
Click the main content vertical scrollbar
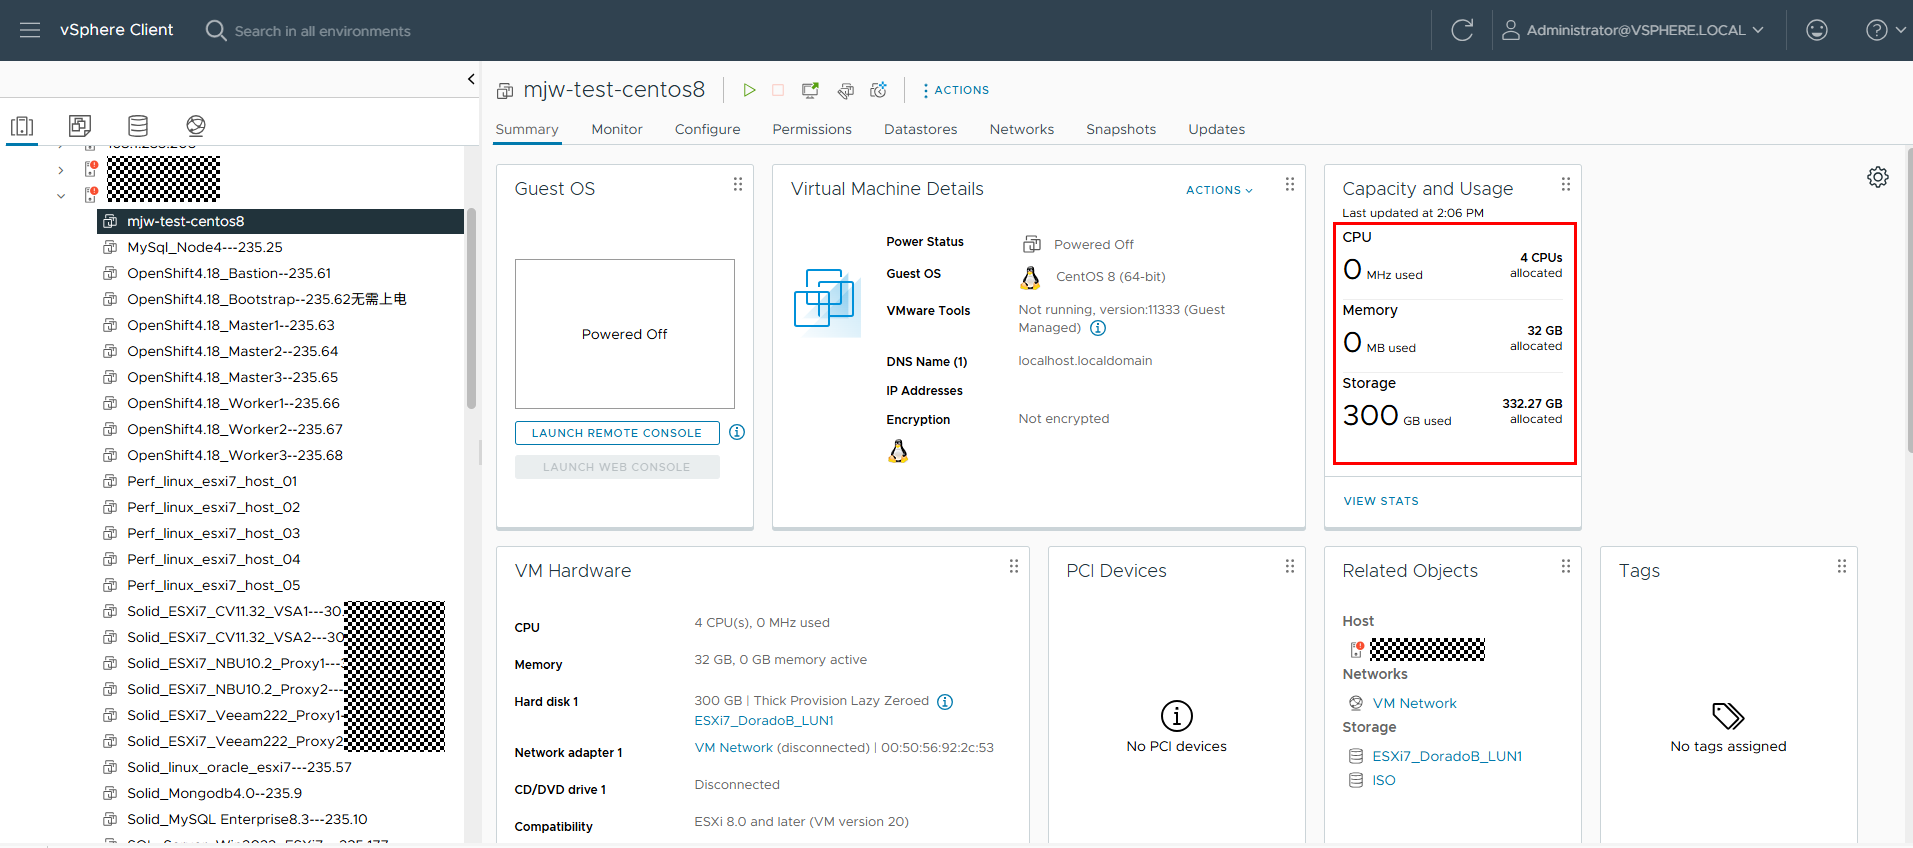click(1909, 300)
